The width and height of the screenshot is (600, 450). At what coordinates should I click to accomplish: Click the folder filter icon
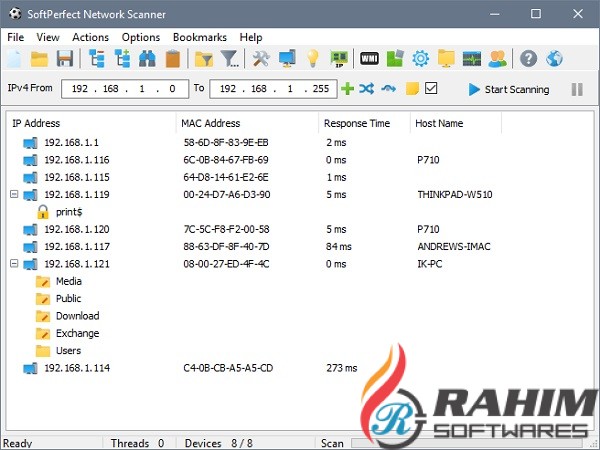click(x=204, y=59)
